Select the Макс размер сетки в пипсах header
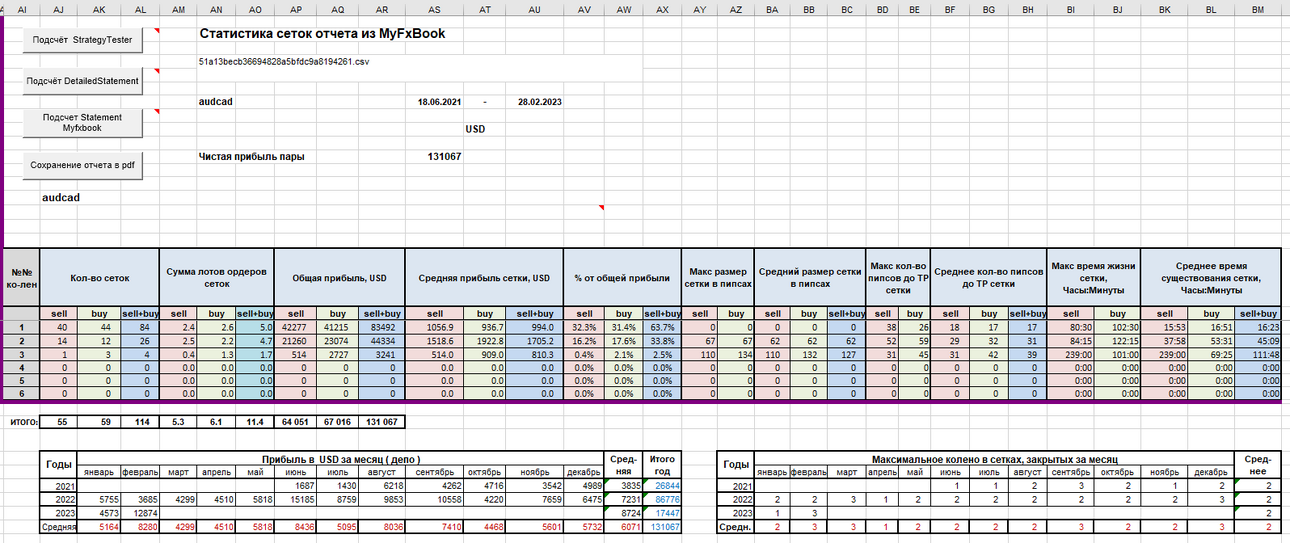1290x543 pixels. [717, 277]
